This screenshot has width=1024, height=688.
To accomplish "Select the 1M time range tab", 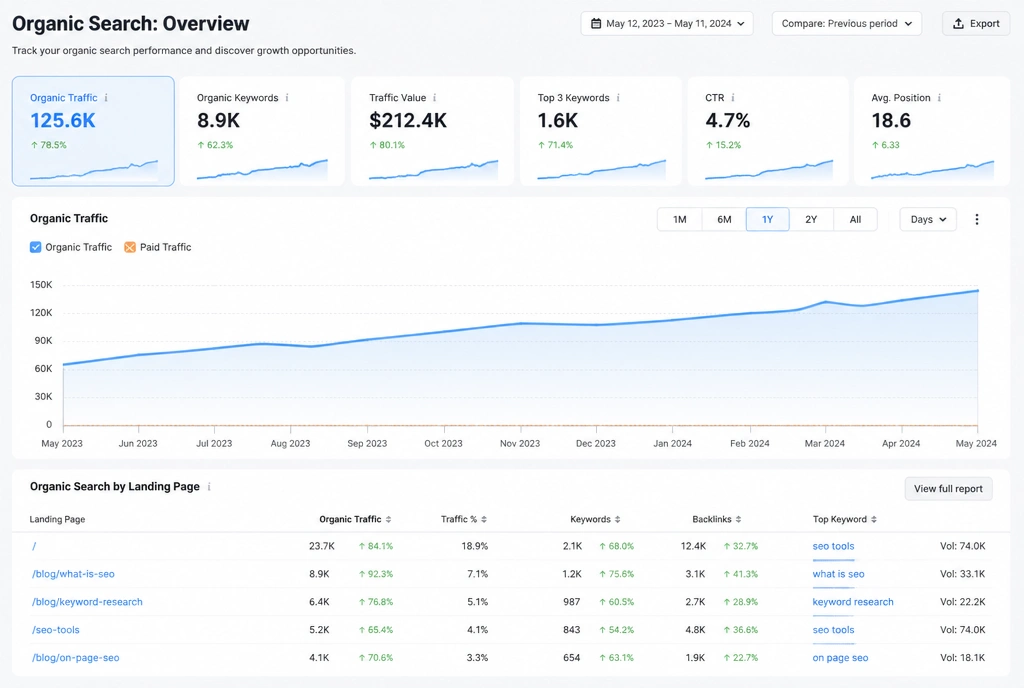I will point(679,219).
